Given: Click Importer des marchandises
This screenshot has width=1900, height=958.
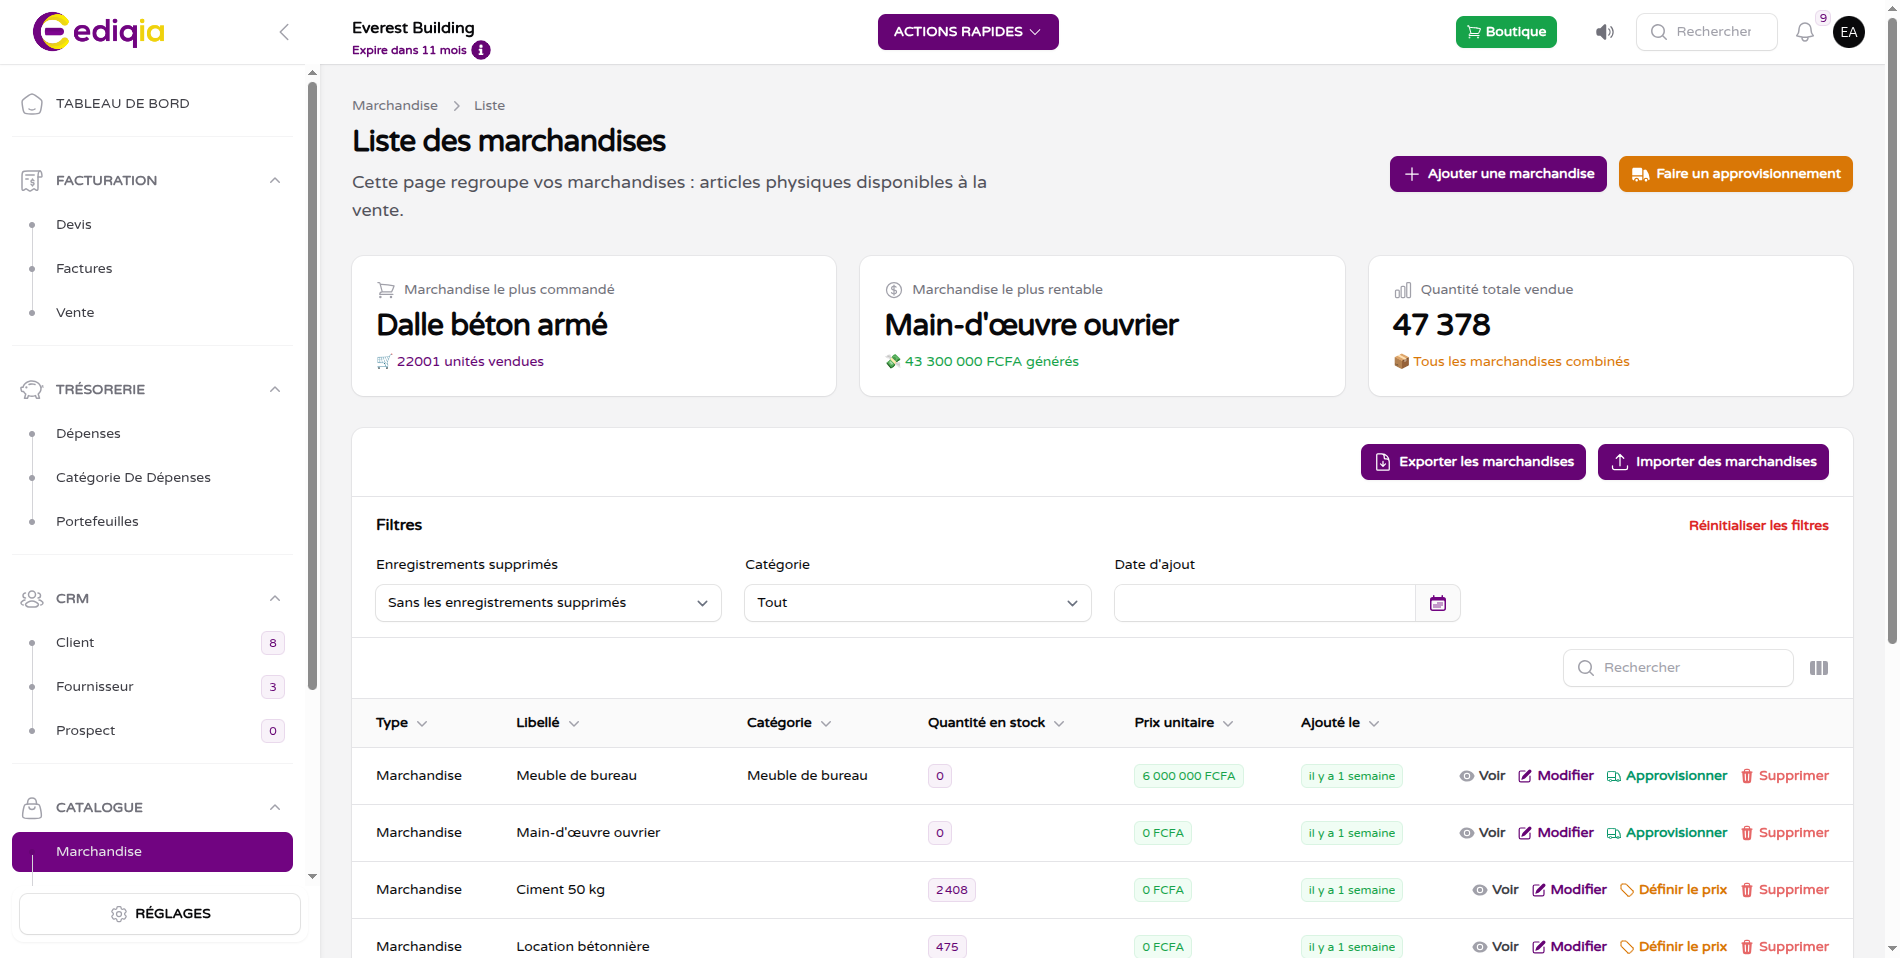Looking at the screenshot, I should click(1713, 462).
